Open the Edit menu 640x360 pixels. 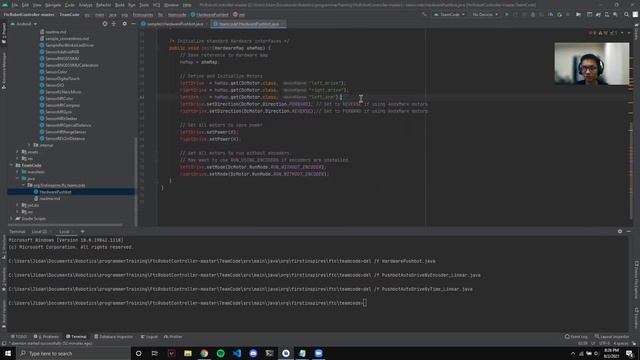(25, 5)
